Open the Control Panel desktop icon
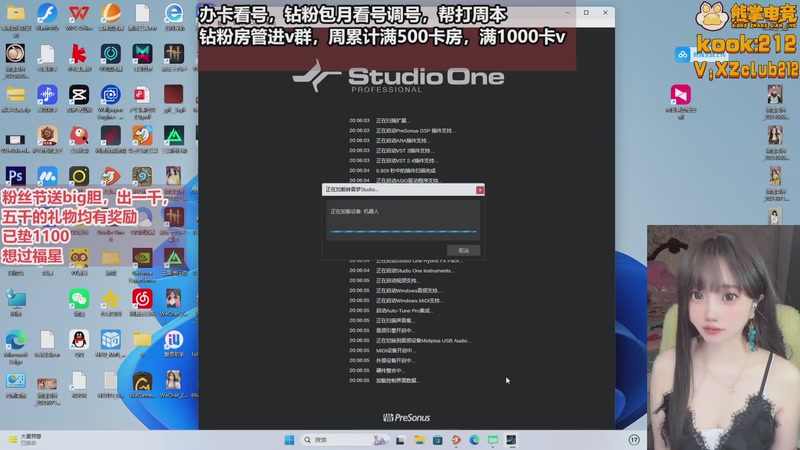This screenshot has width=800, height=450. coord(15,381)
